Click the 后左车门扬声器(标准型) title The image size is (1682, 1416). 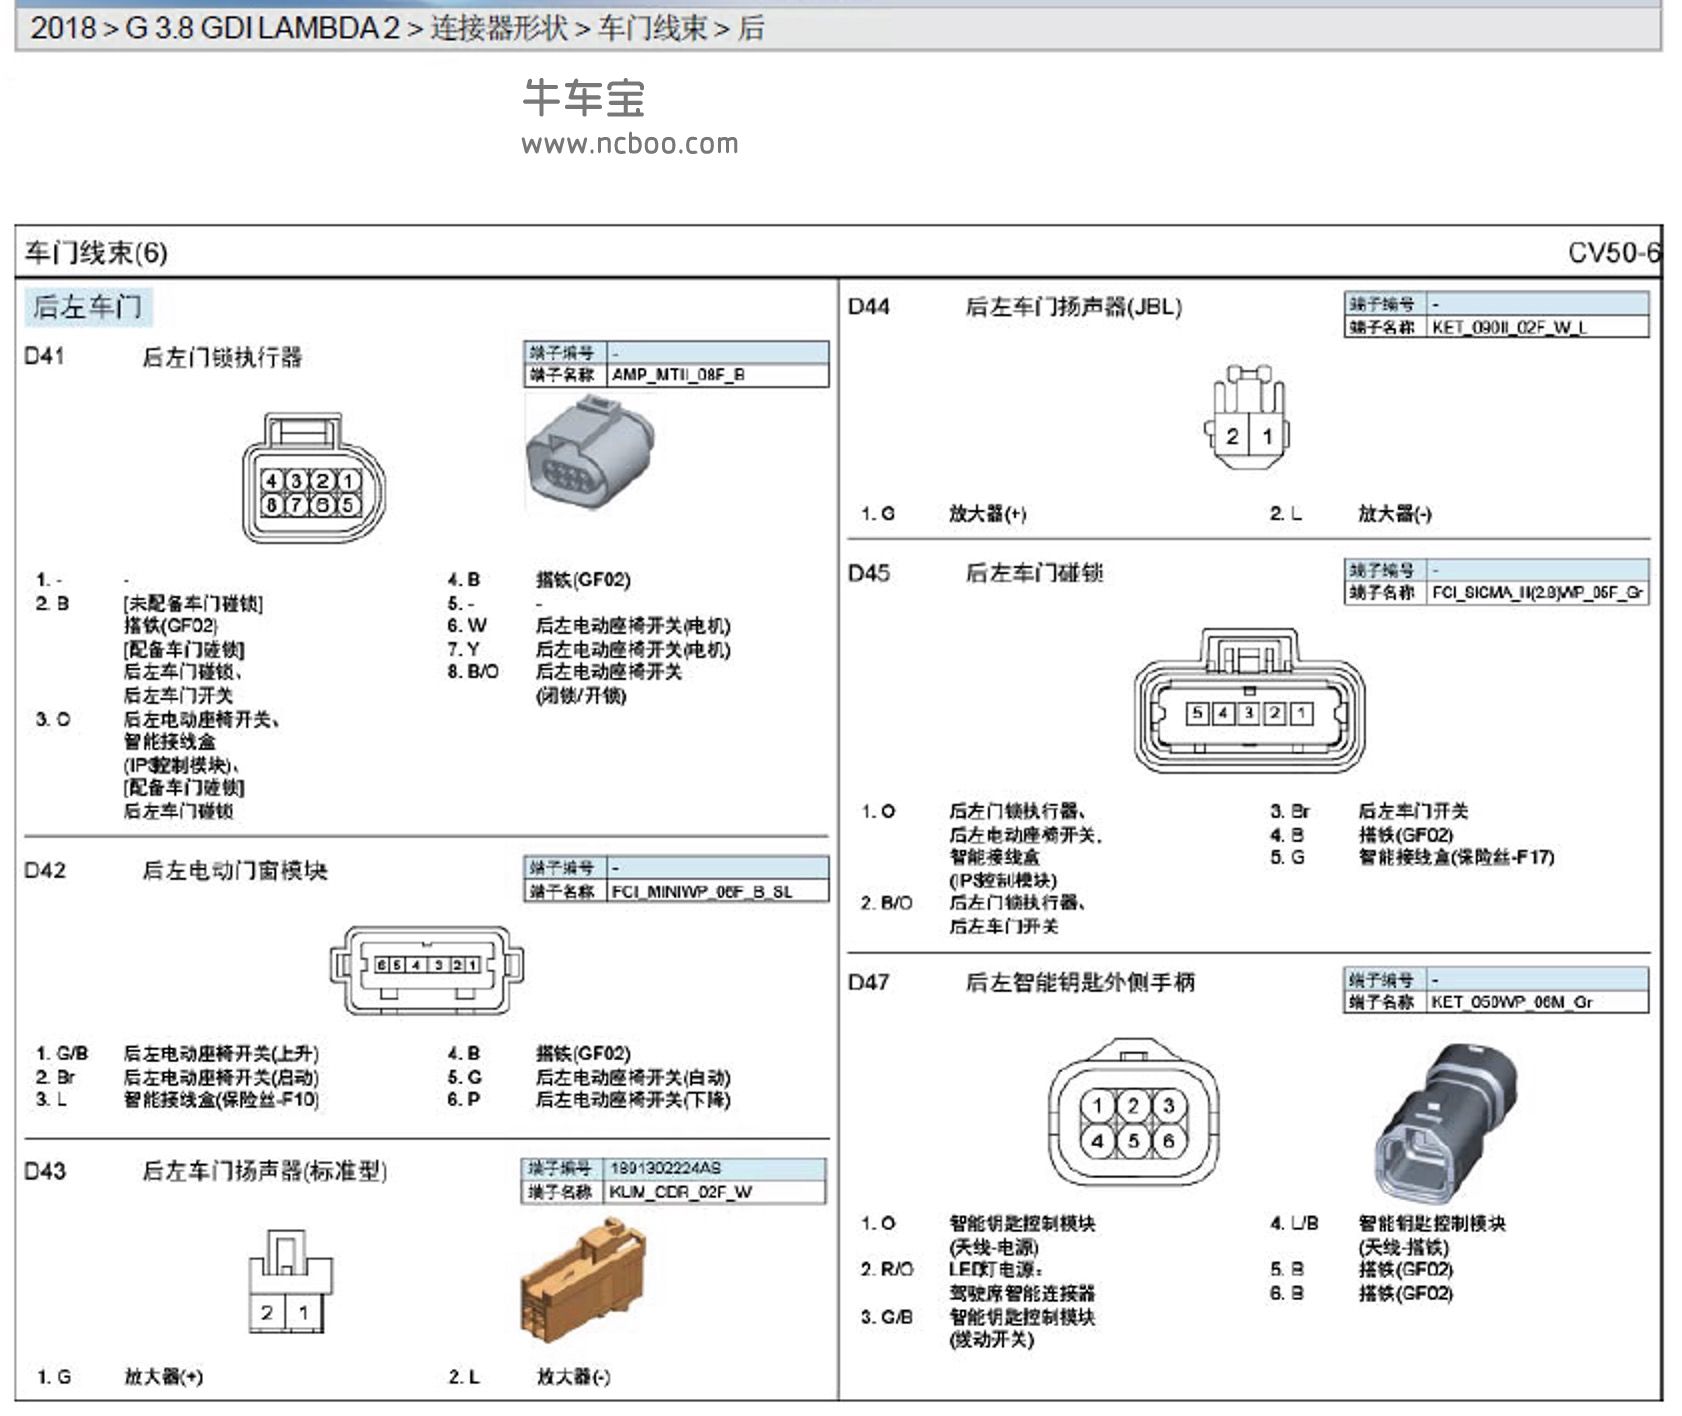(x=265, y=1171)
